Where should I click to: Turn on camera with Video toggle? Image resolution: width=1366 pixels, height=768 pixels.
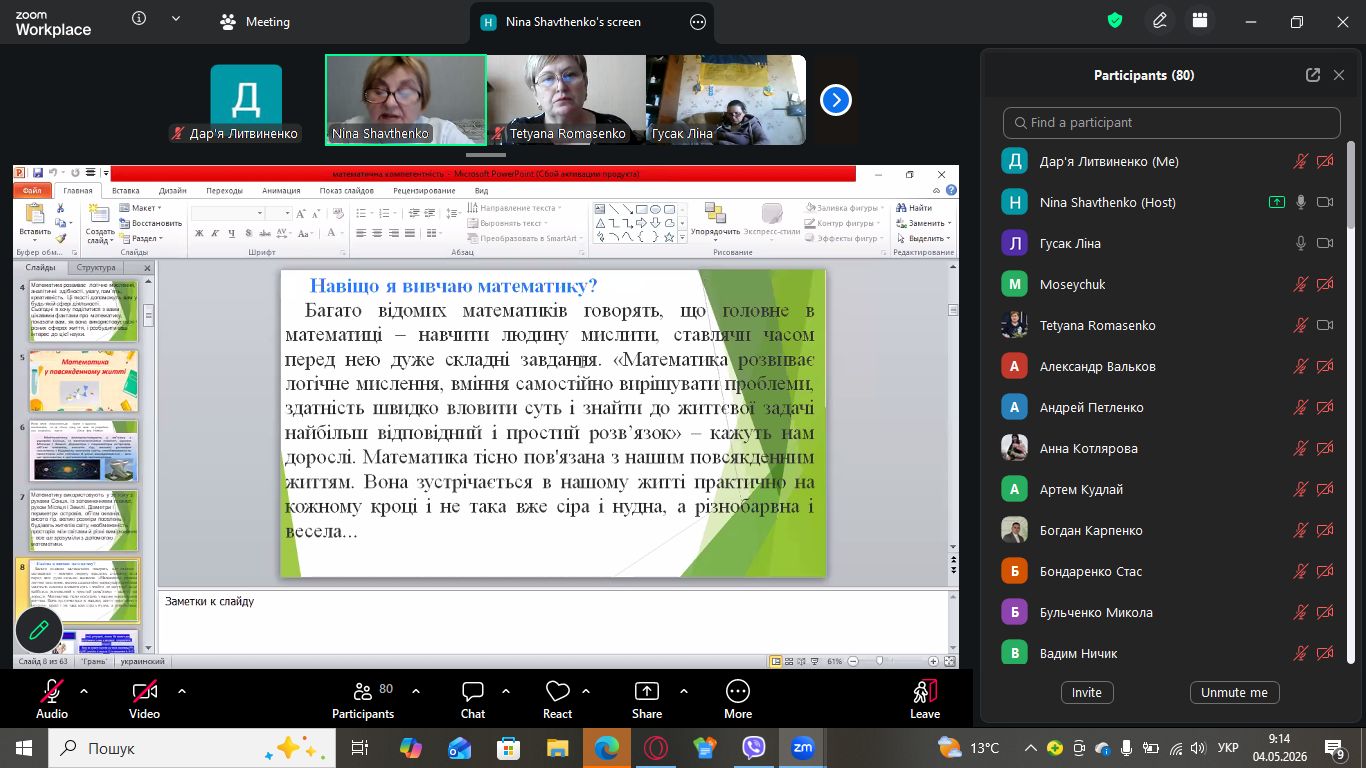click(x=144, y=699)
